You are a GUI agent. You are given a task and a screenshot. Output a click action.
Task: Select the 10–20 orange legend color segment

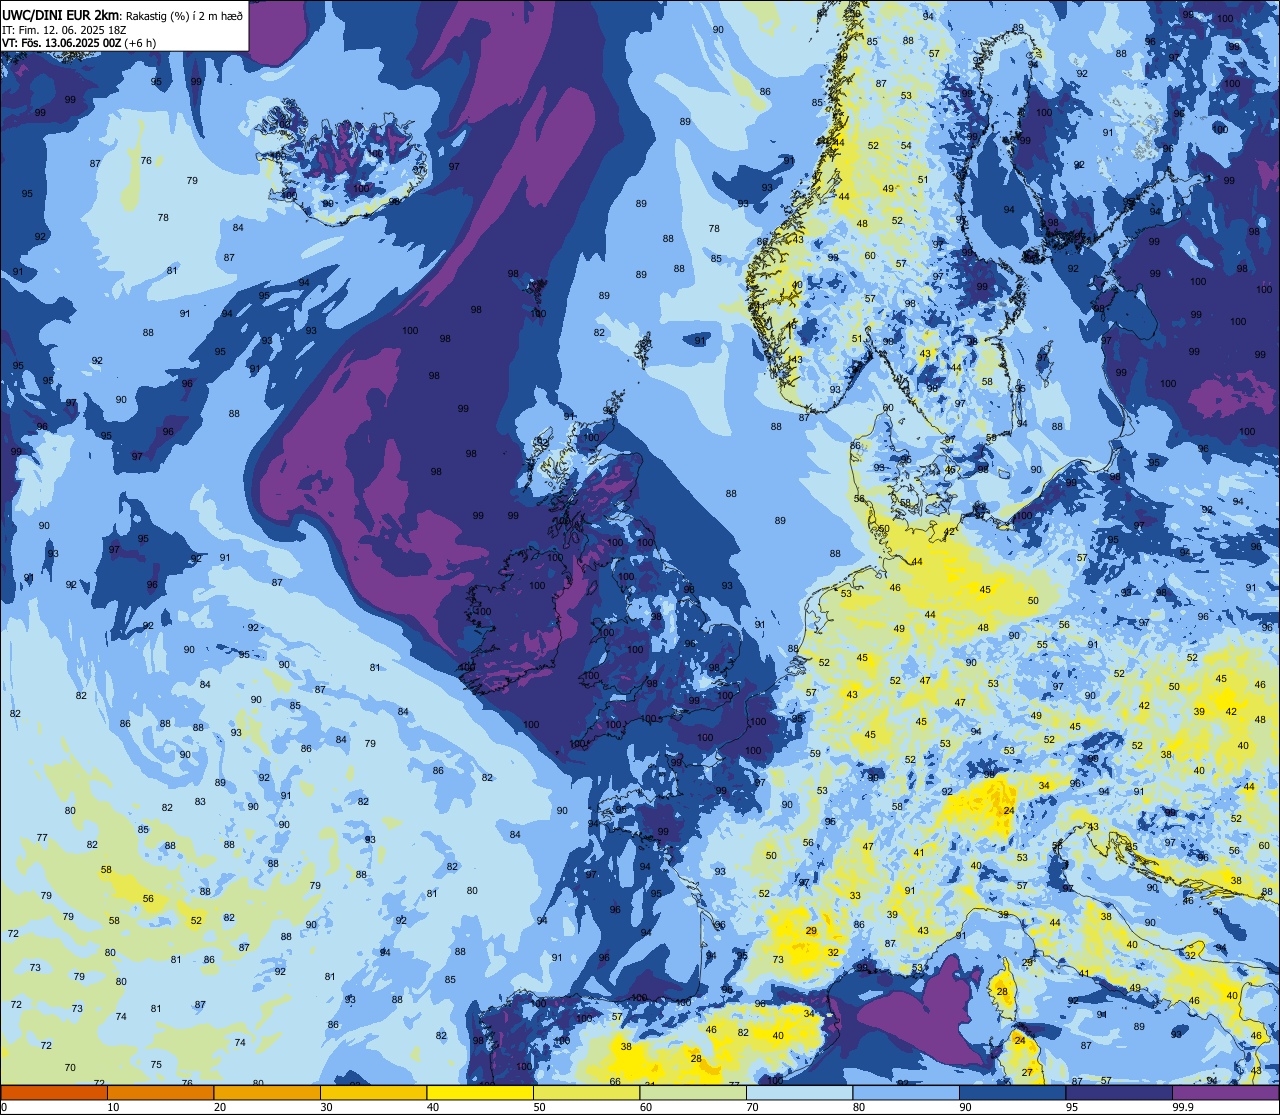[160, 1092]
